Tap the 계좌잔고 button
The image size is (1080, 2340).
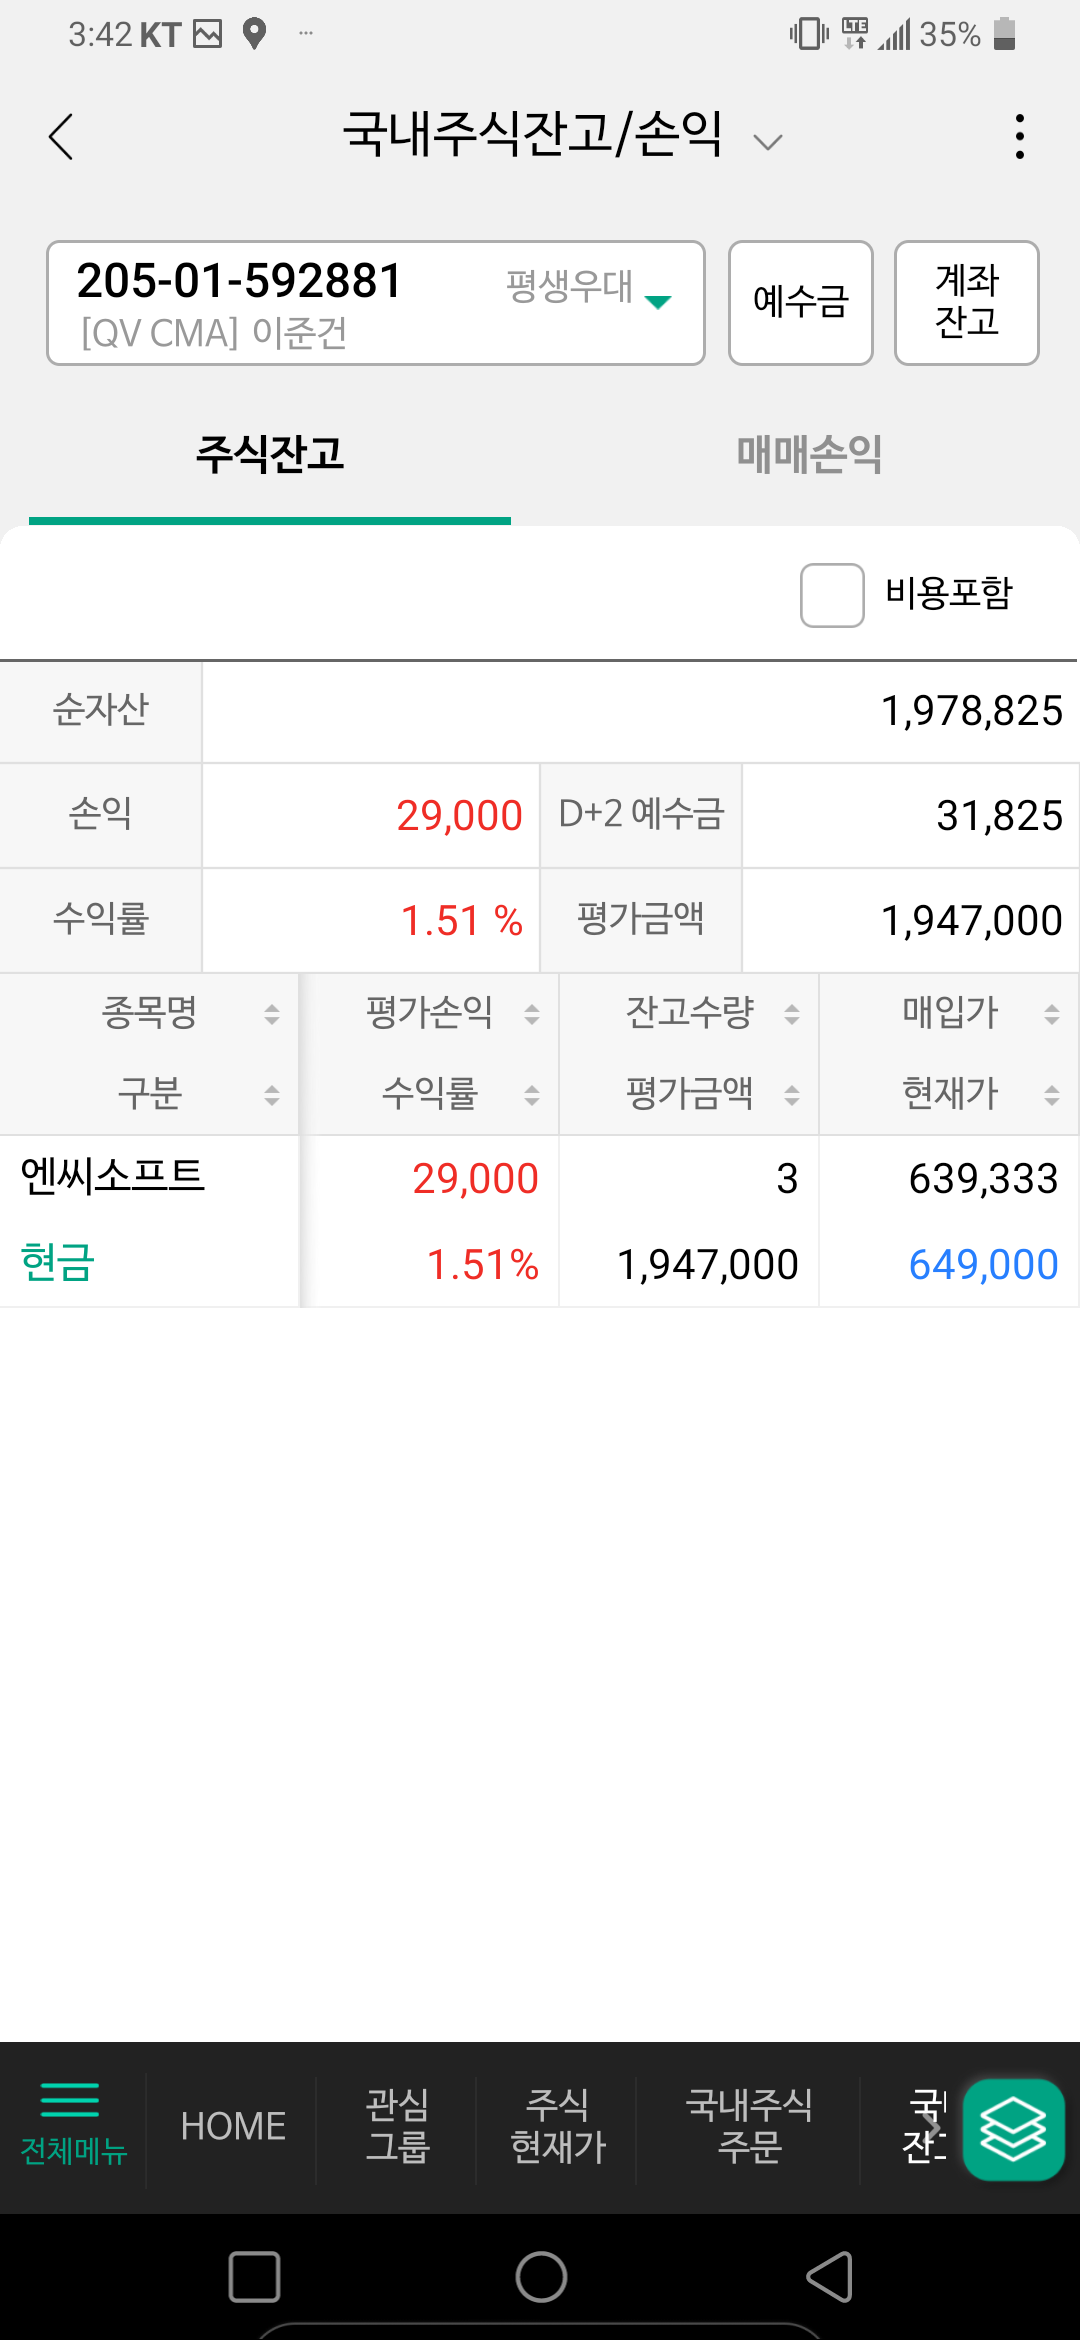pyautogui.click(x=966, y=303)
